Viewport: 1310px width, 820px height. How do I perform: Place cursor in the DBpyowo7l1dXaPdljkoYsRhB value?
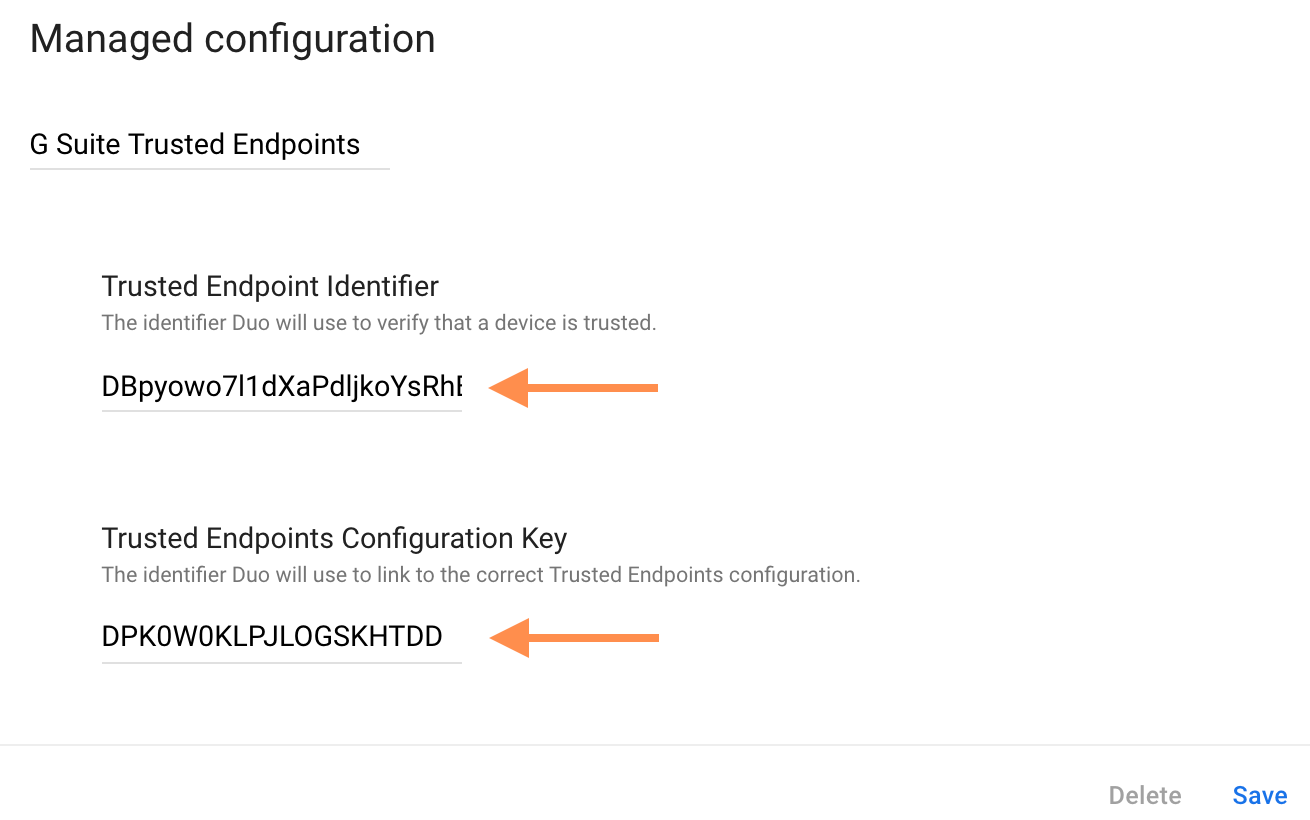[280, 386]
